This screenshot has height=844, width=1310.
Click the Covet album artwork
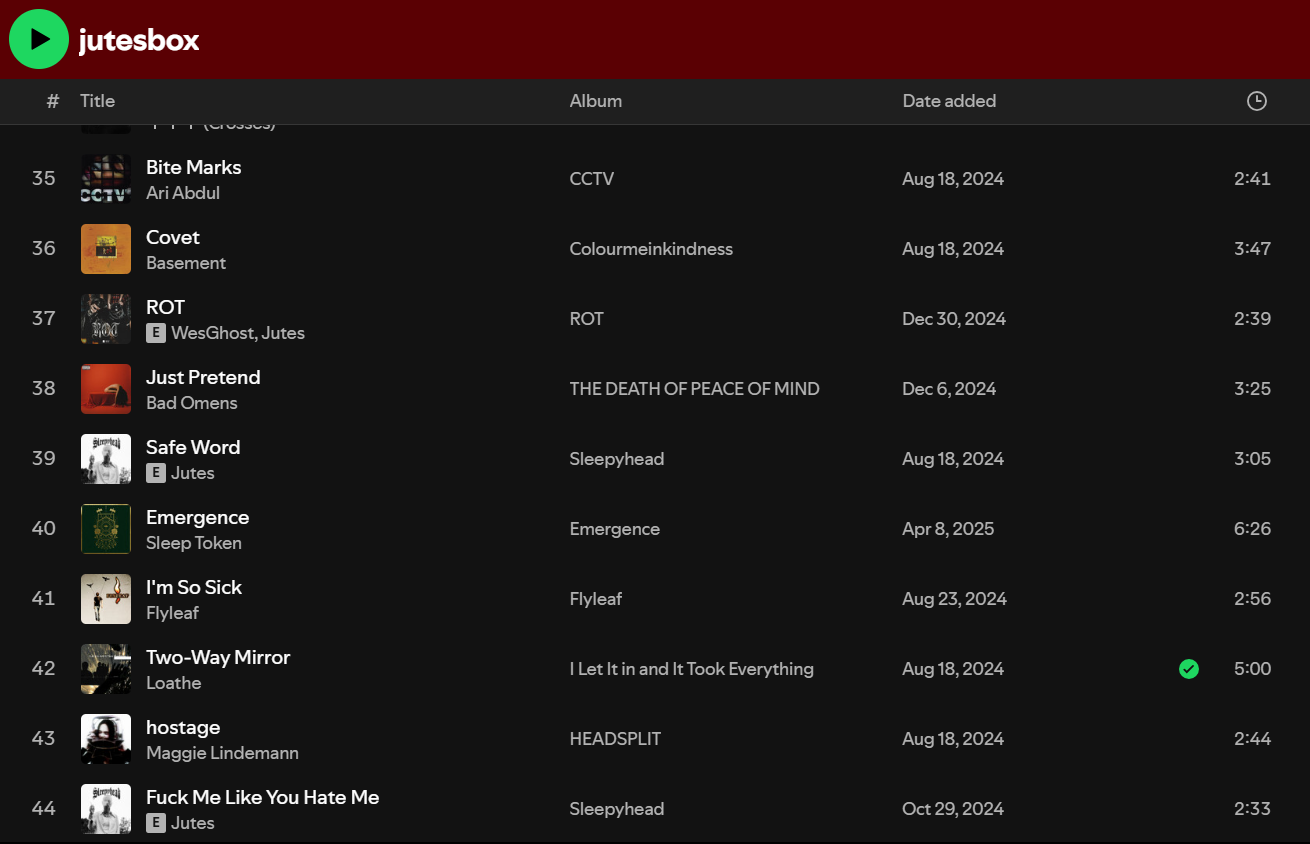pos(106,249)
